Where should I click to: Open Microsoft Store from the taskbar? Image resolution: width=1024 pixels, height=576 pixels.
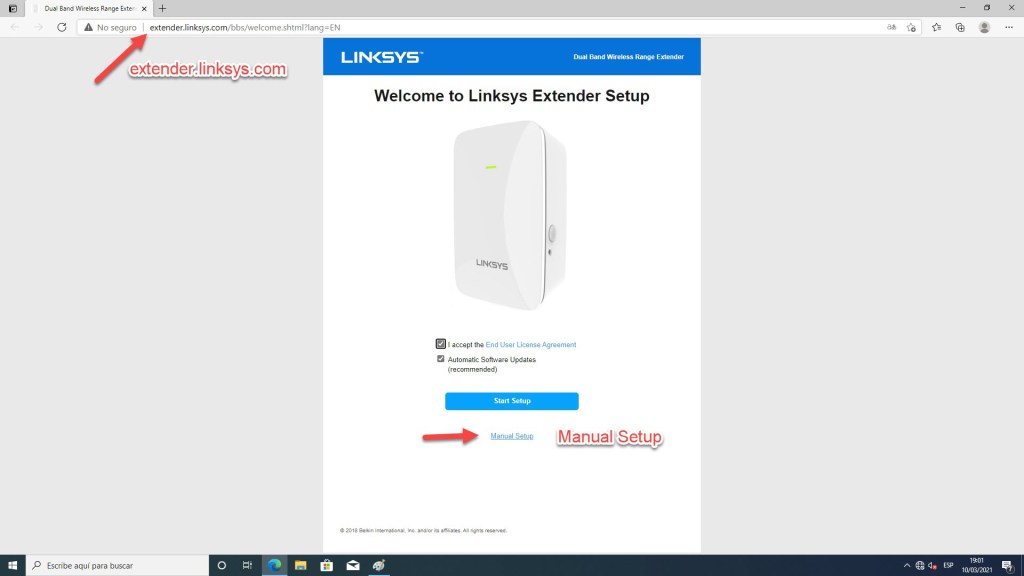pos(327,566)
